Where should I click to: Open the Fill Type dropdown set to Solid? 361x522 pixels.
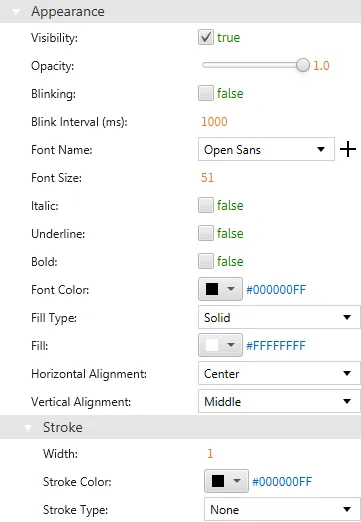[279, 317]
